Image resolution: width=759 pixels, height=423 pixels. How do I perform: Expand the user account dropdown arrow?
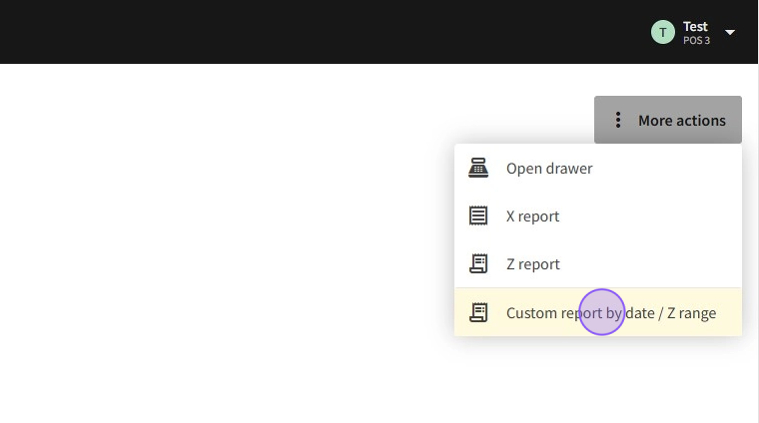pyautogui.click(x=730, y=32)
